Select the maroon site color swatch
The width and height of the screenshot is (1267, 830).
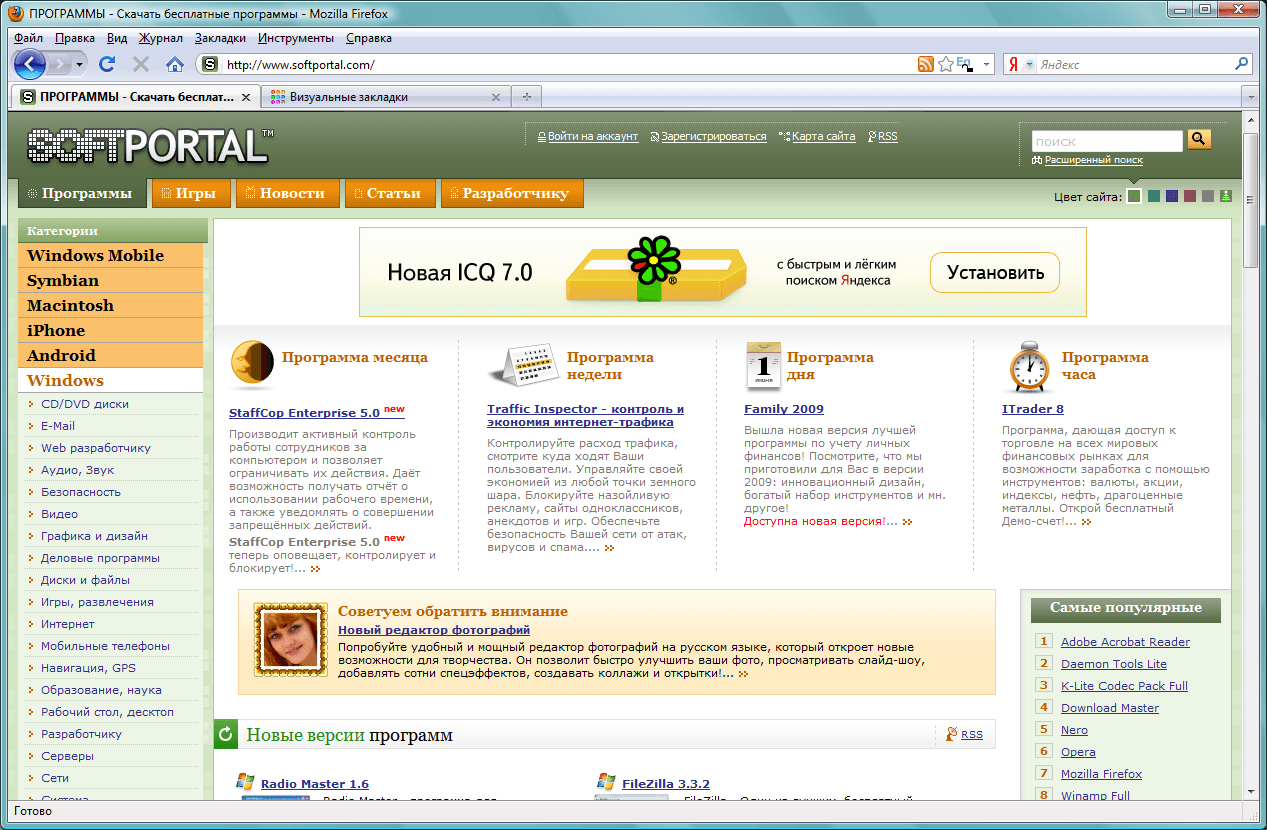[x=1190, y=196]
